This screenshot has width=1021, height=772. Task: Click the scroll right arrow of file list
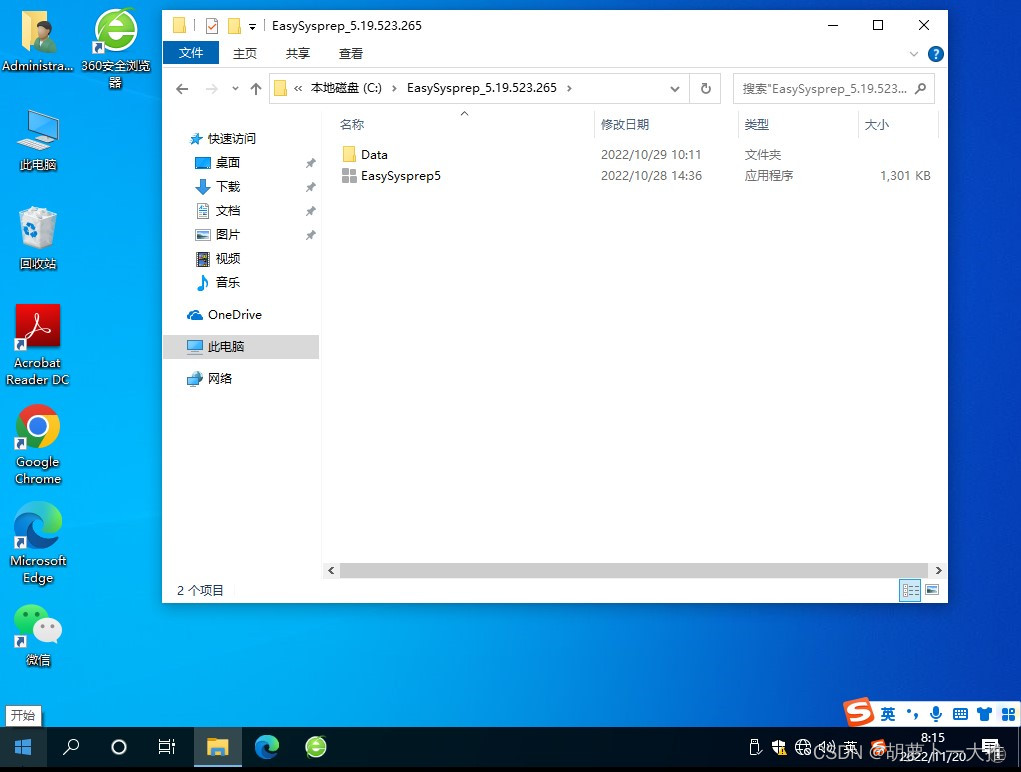(x=938, y=571)
